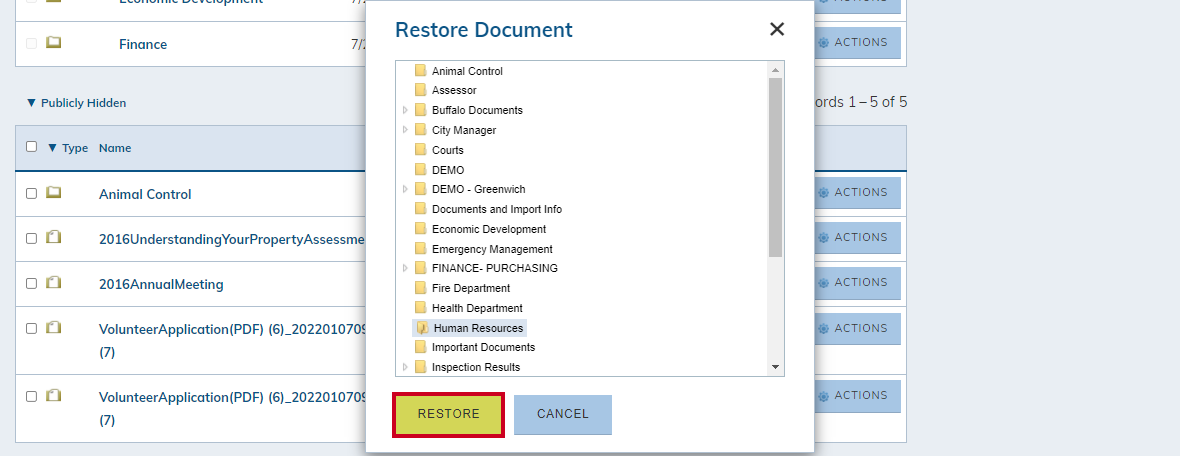Close the Restore Document dialog with X
The height and width of the screenshot is (456, 1180).
tap(777, 29)
